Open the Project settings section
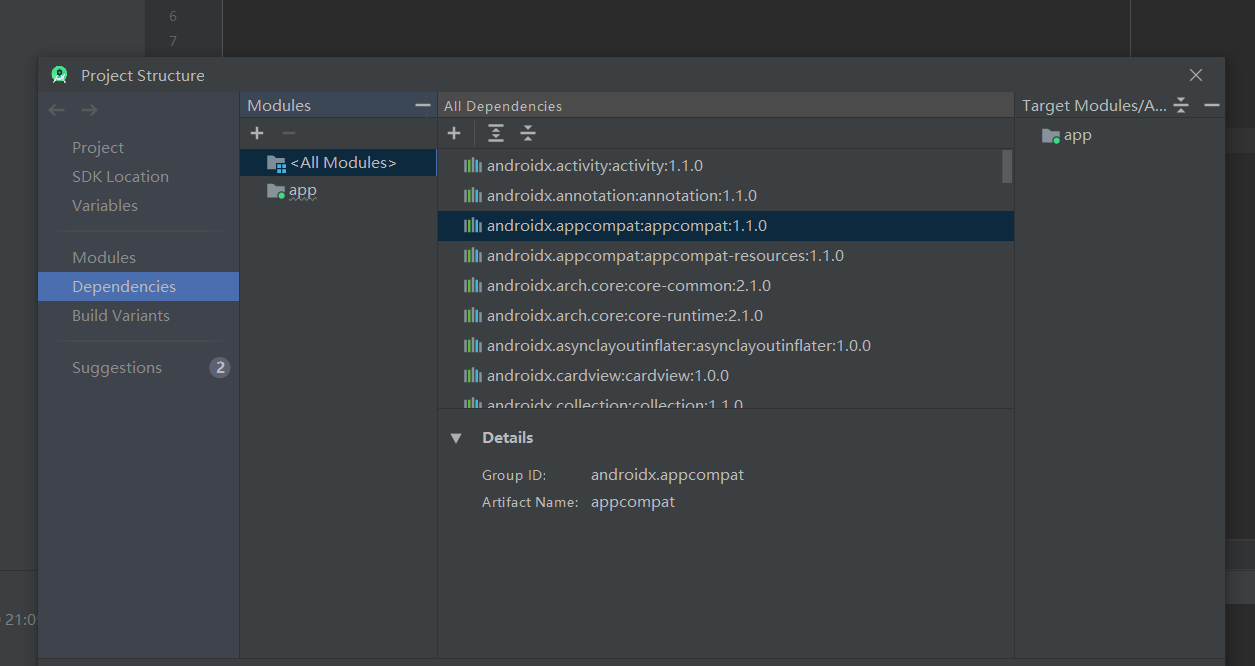This screenshot has width=1255, height=666. pos(98,147)
